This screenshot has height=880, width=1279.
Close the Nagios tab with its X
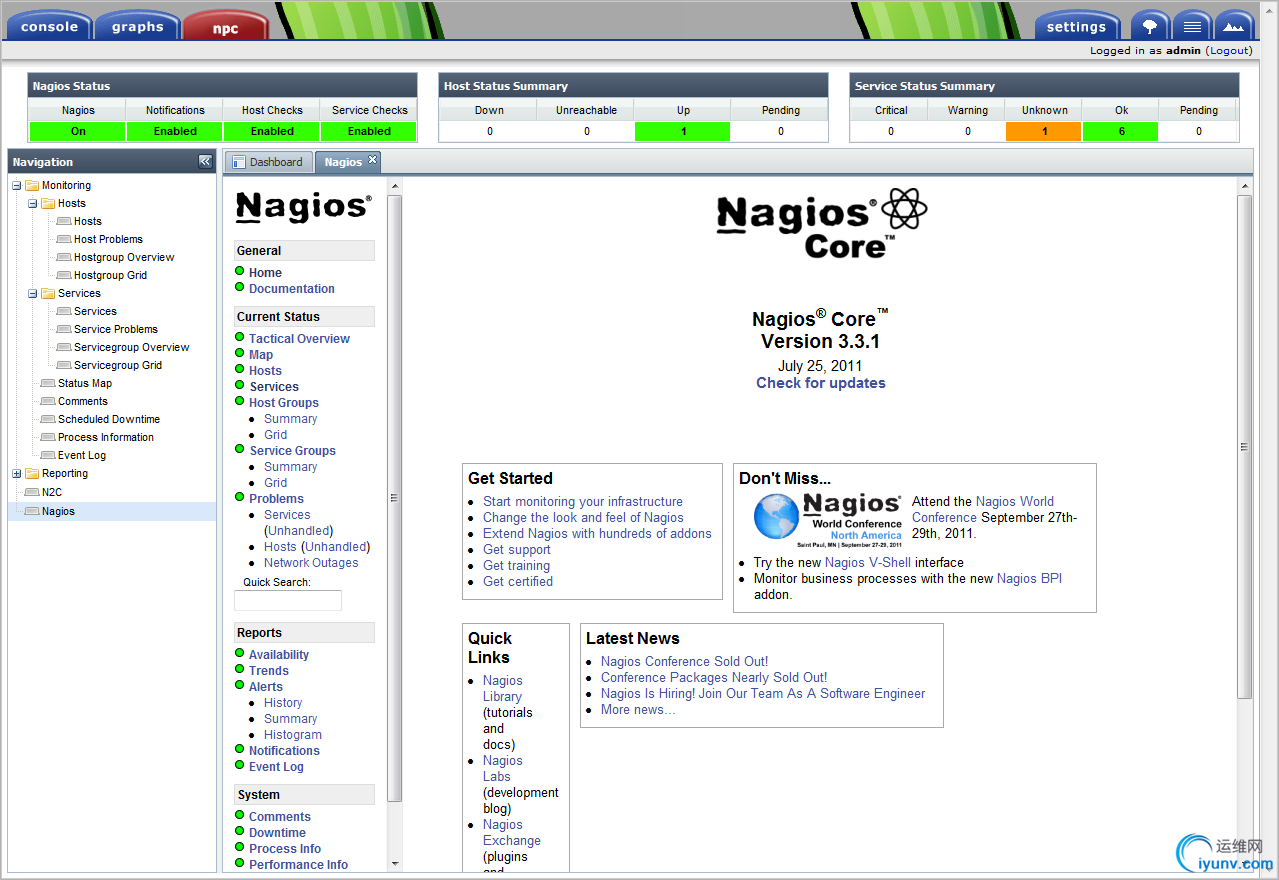pos(372,160)
